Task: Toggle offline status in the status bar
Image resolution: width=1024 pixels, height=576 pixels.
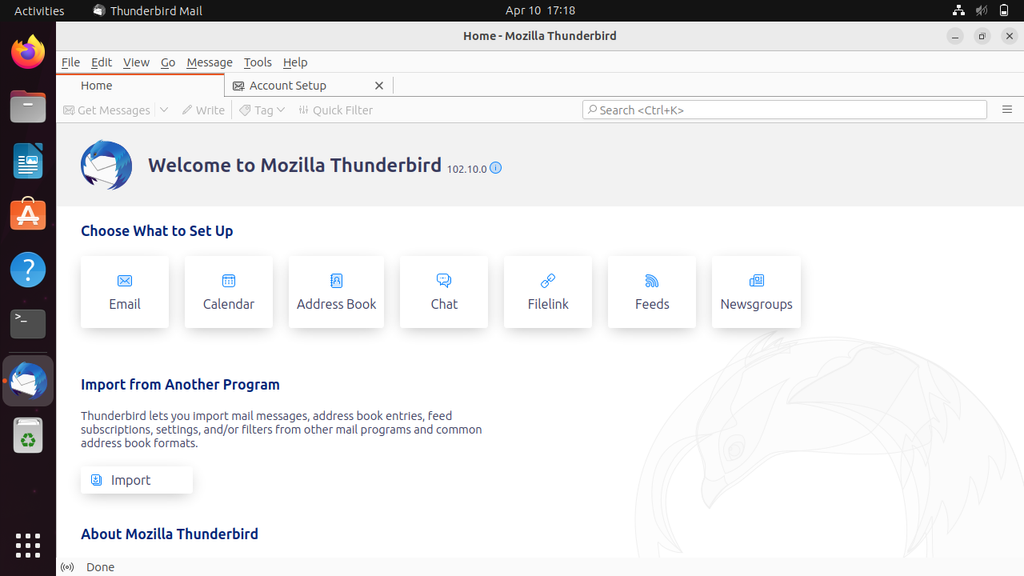Action: pos(66,567)
